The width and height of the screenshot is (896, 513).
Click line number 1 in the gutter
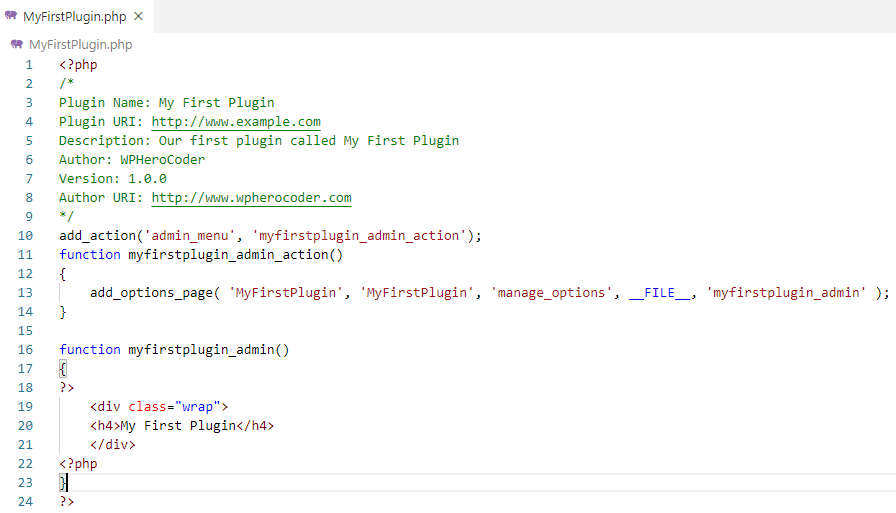29,65
